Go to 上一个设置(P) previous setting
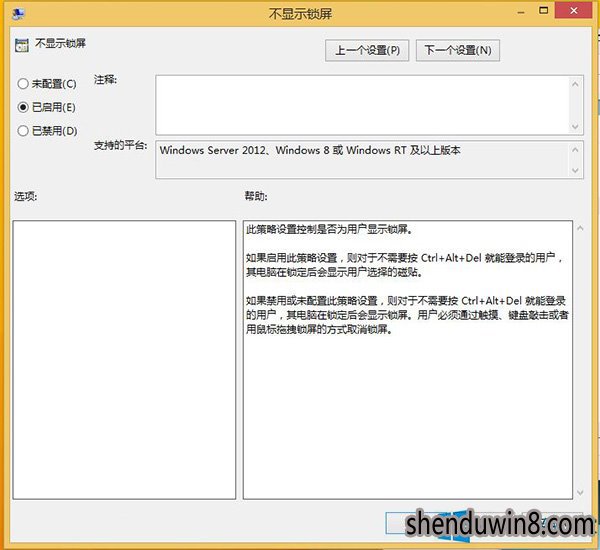 (x=367, y=50)
